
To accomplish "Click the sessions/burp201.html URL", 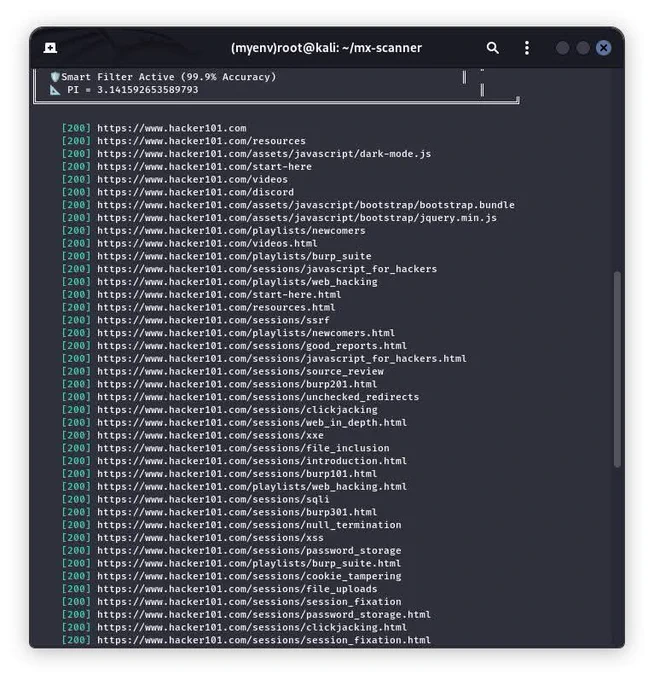I will [x=237, y=384].
